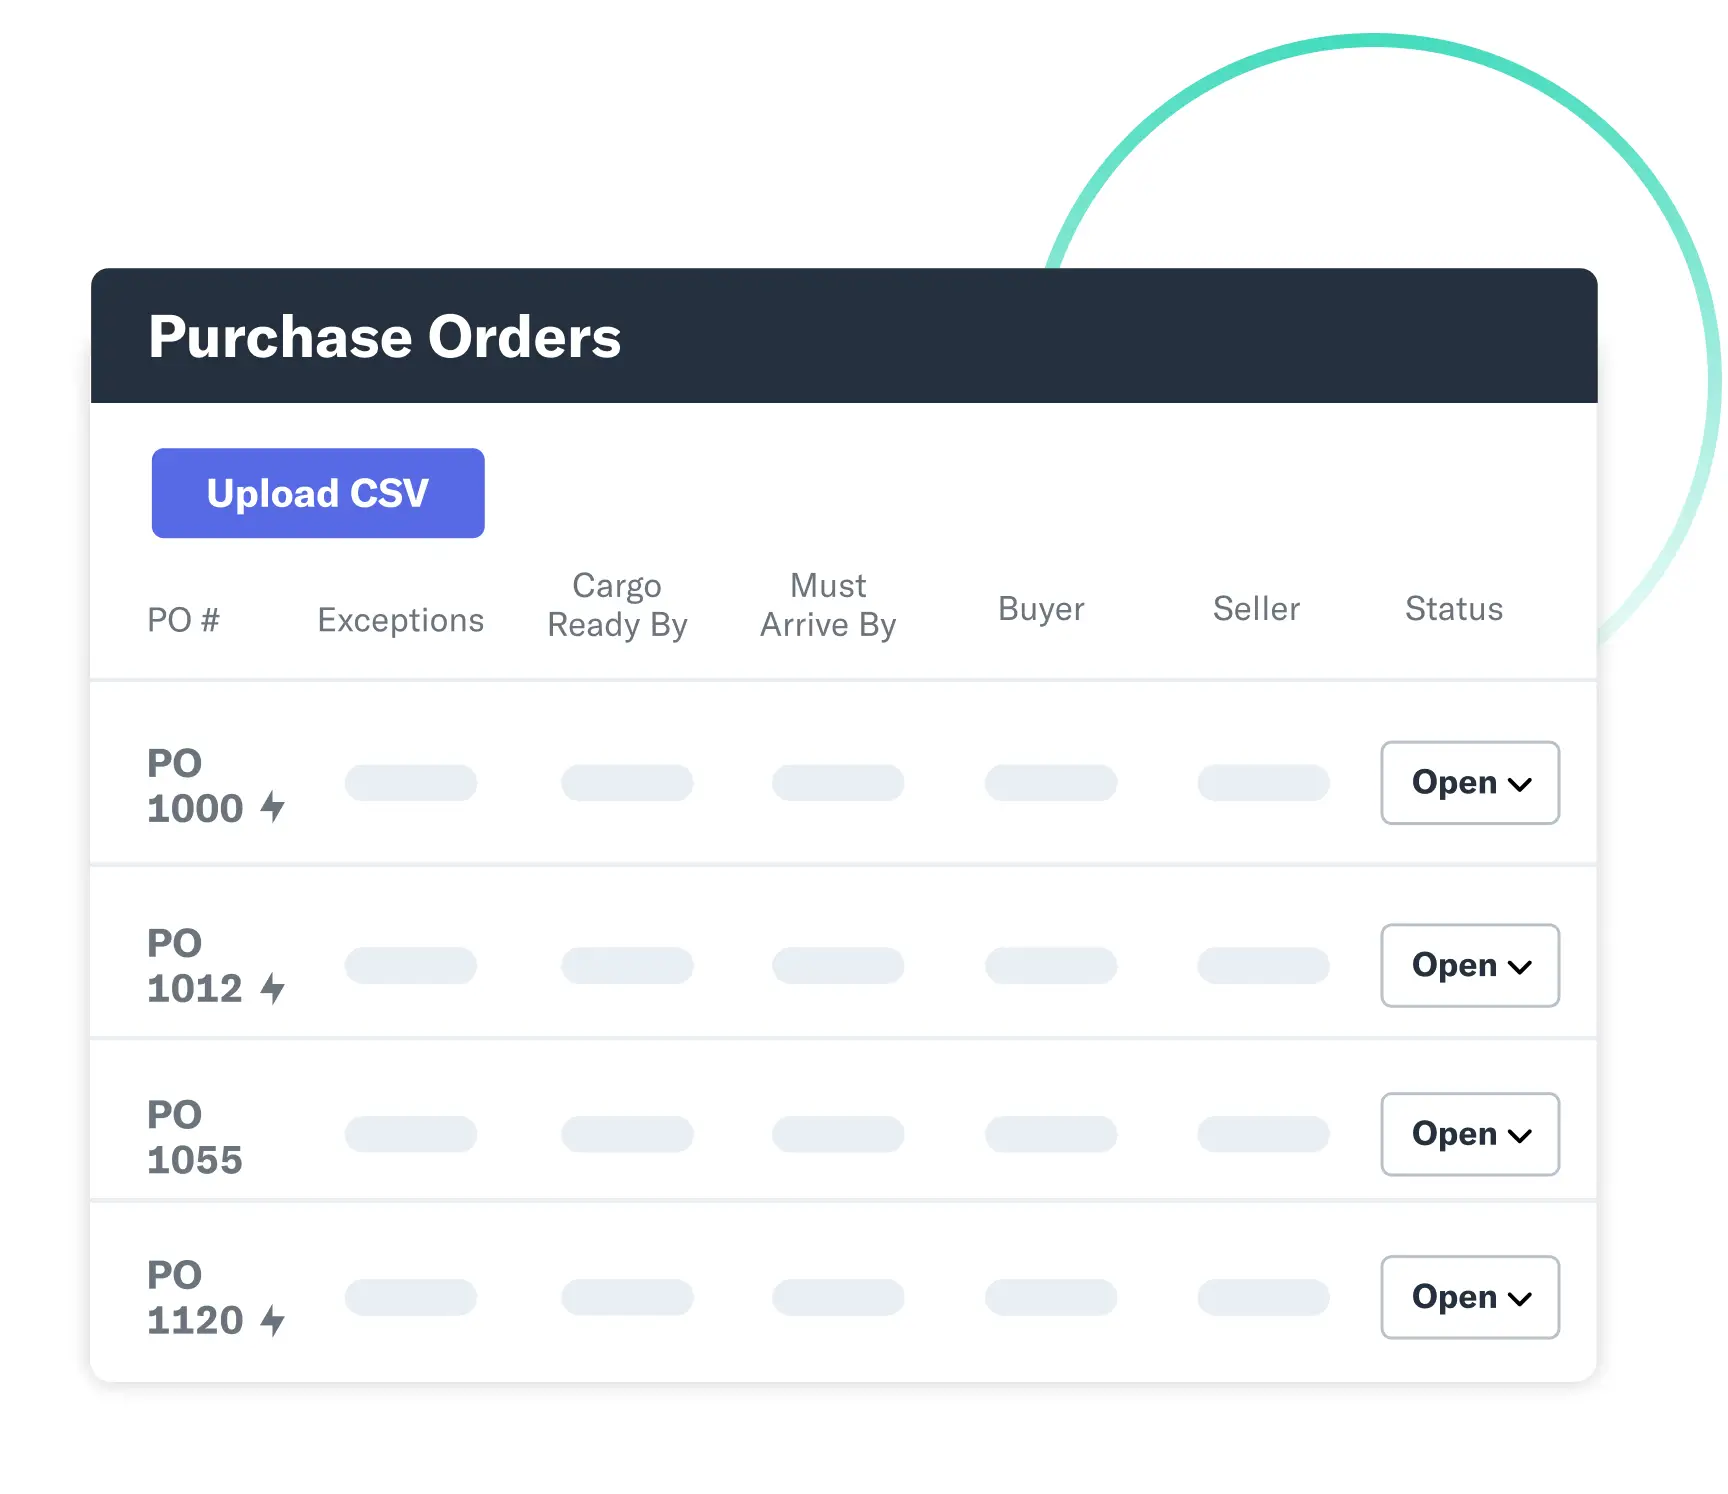This screenshot has width=1728, height=1494.
Task: Click the lightning bolt icon beside PO 1120
Action: (x=273, y=1320)
